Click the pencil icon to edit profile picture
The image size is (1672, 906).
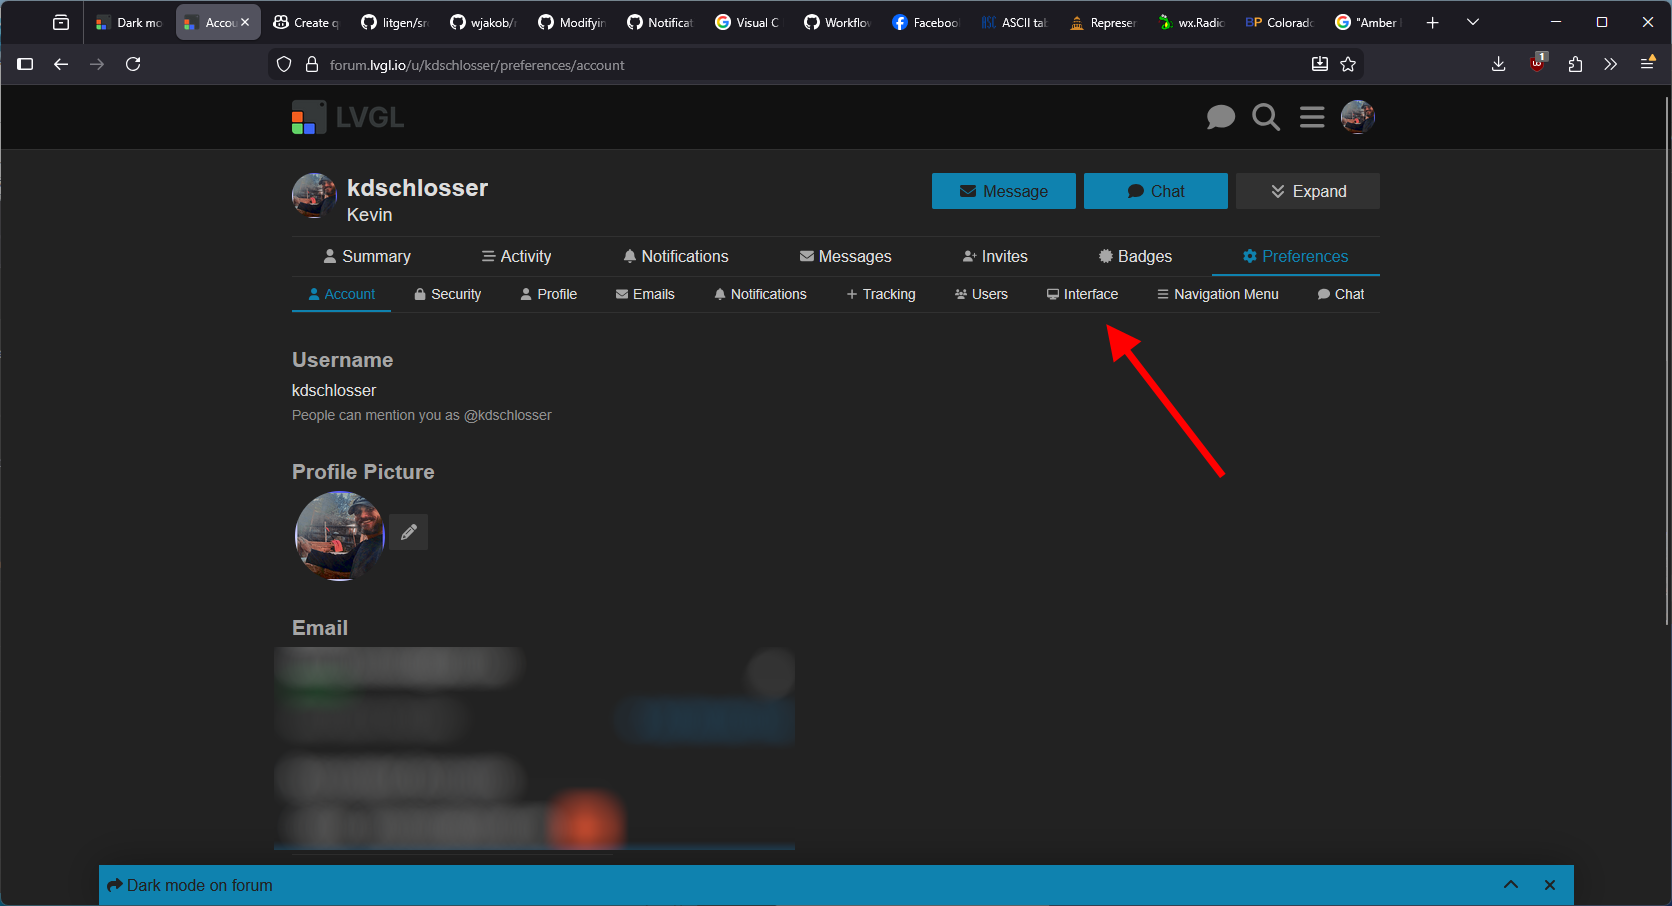click(x=409, y=532)
